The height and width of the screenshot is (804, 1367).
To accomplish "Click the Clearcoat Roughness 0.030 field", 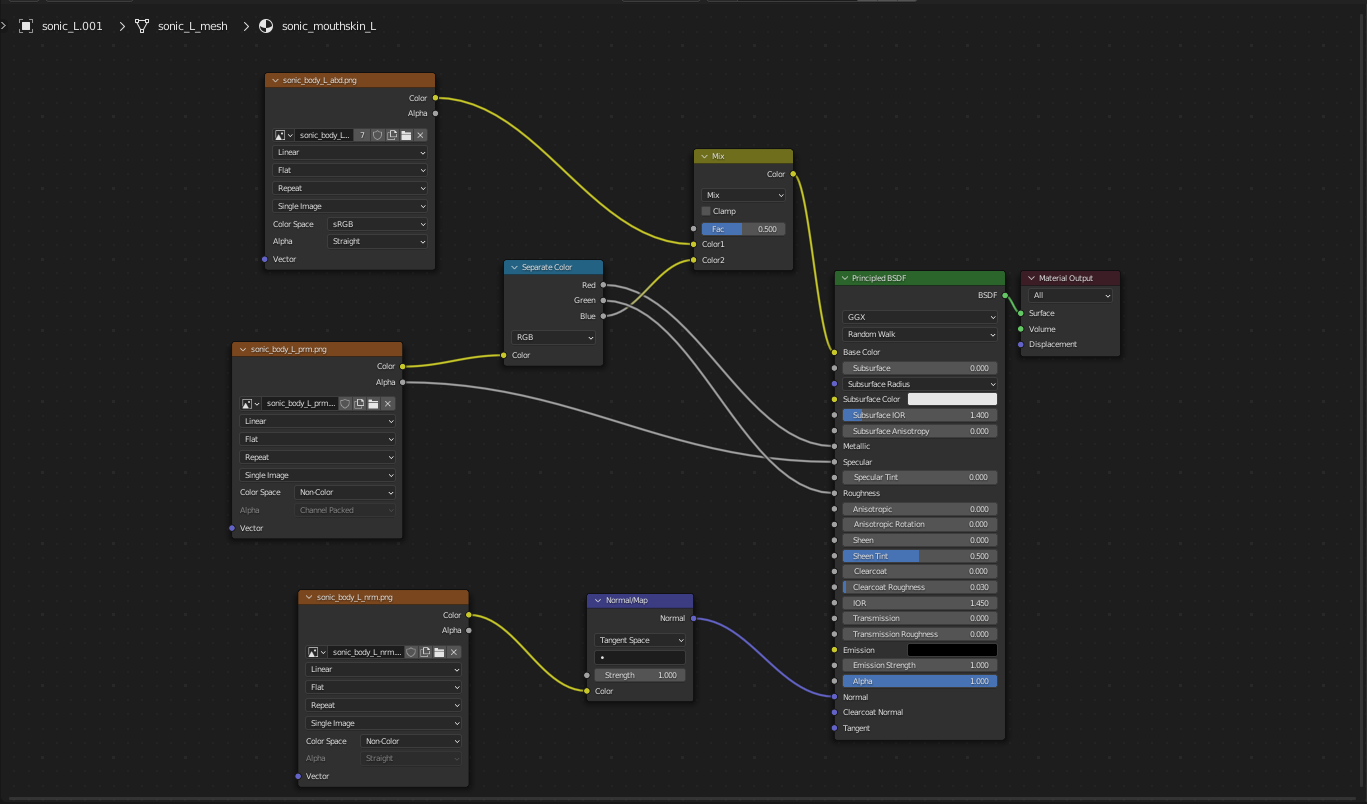I will (x=920, y=587).
